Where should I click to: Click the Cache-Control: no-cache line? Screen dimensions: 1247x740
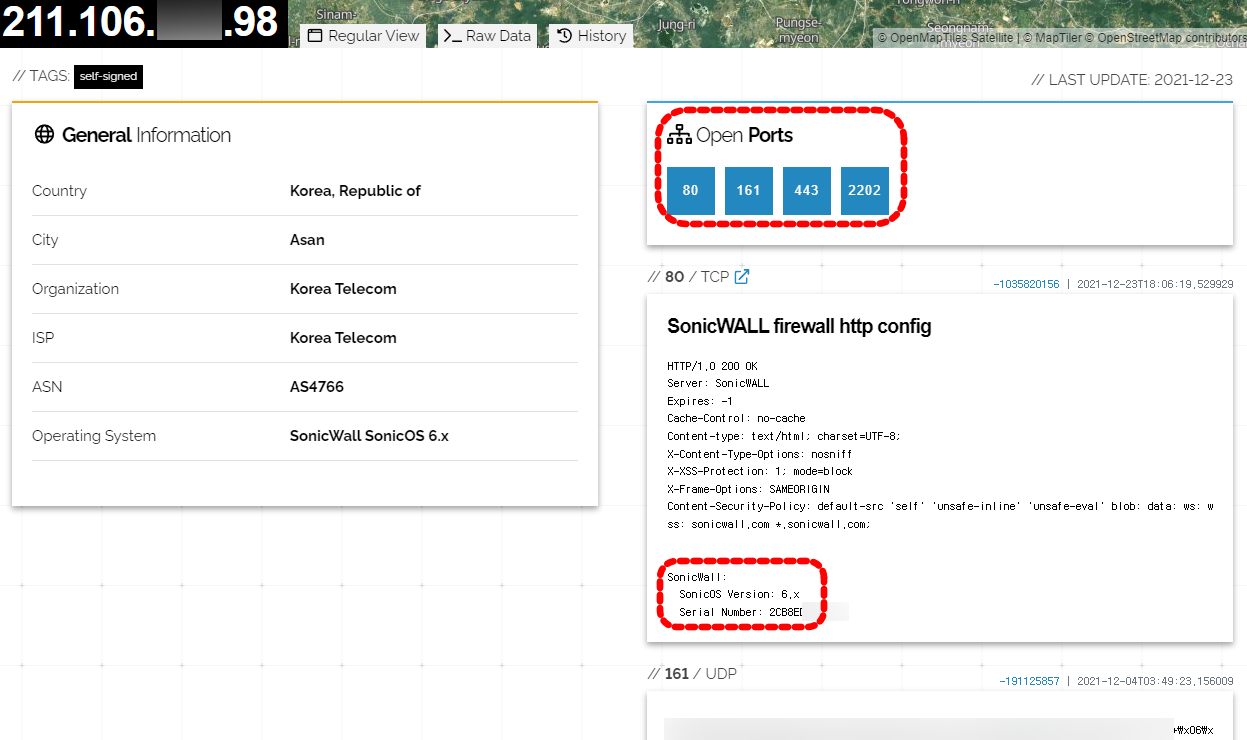point(736,418)
